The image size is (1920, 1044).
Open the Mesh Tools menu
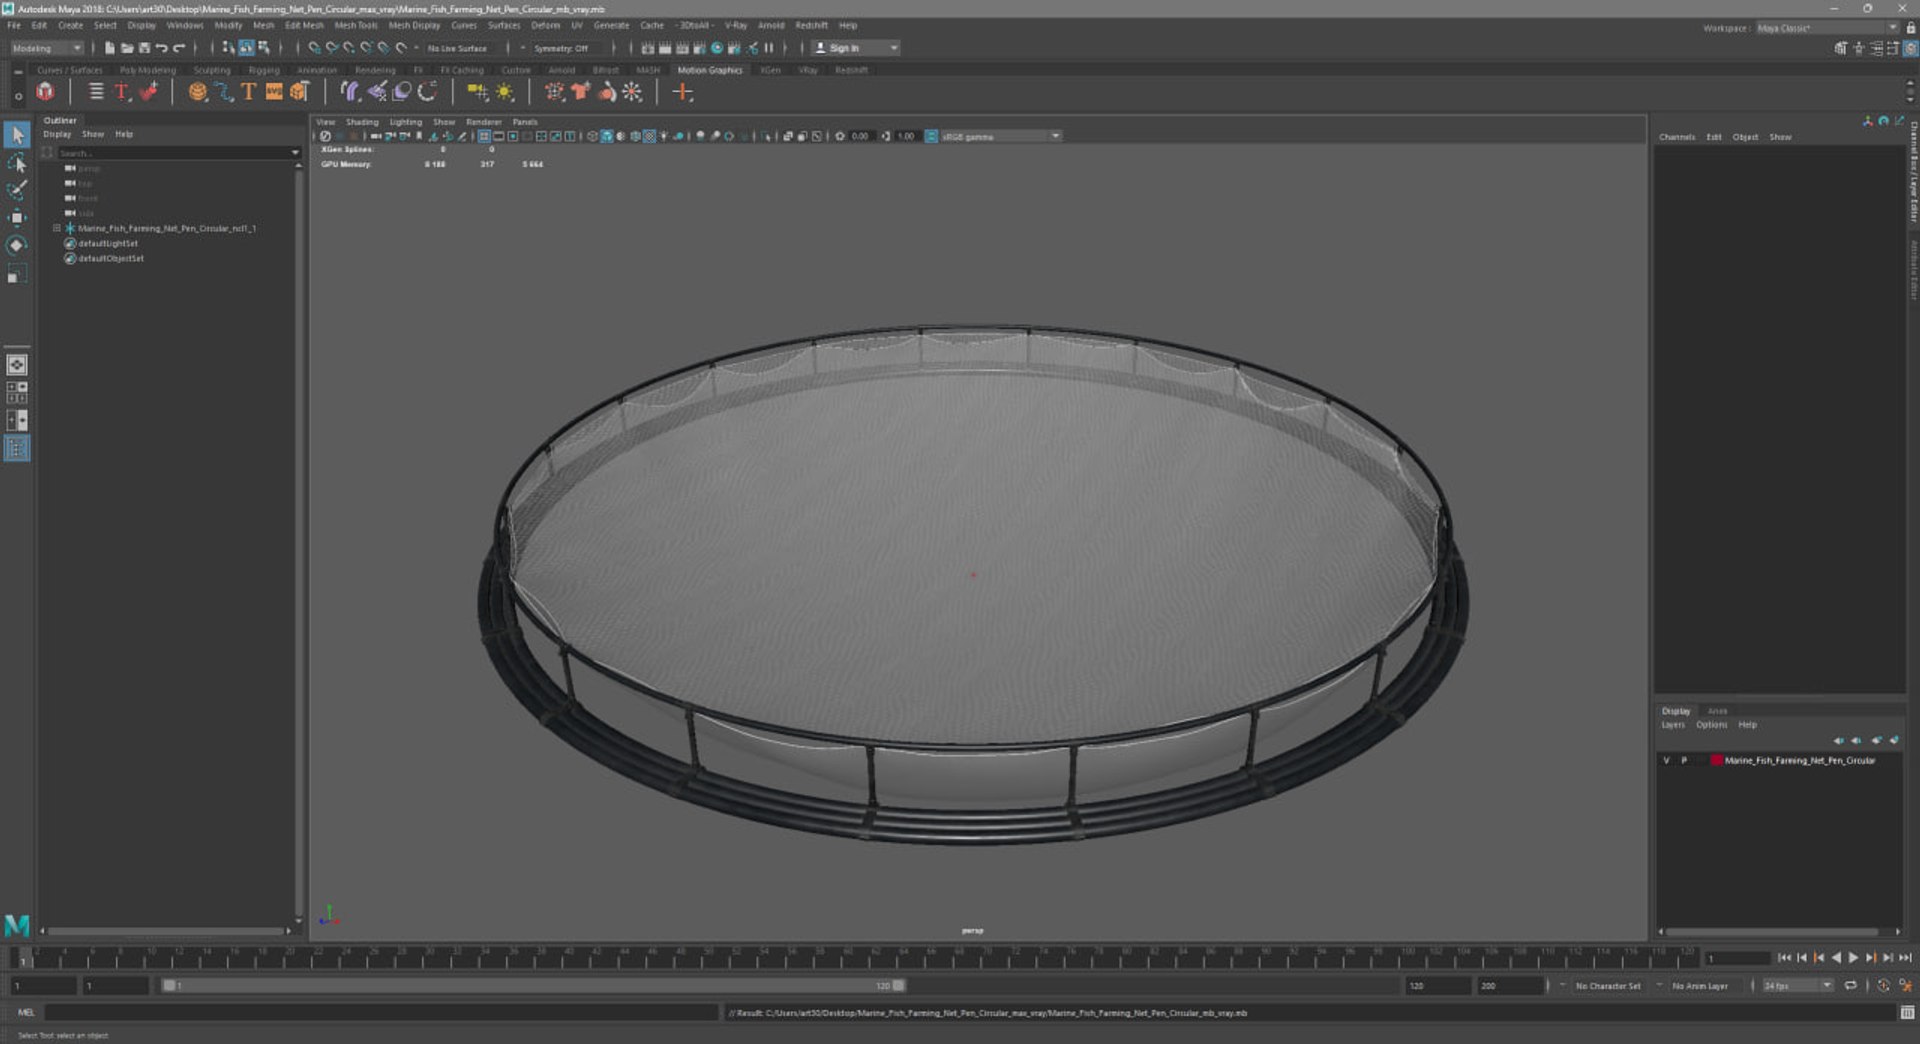click(x=356, y=26)
